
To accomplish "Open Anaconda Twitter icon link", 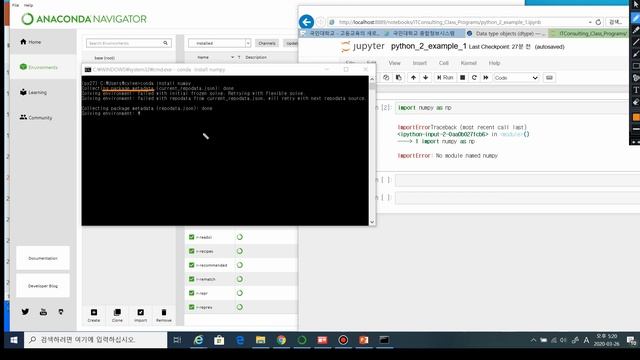I will (x=25, y=312).
